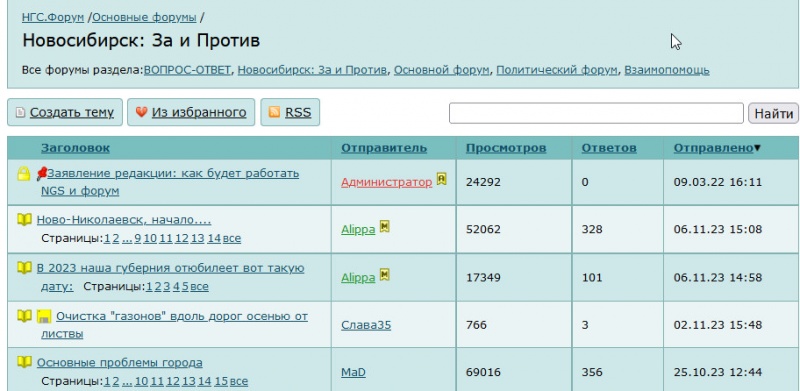The height and width of the screenshot is (391, 800).
Task: Click the heart icon on Из избранного
Action: [x=141, y=112]
